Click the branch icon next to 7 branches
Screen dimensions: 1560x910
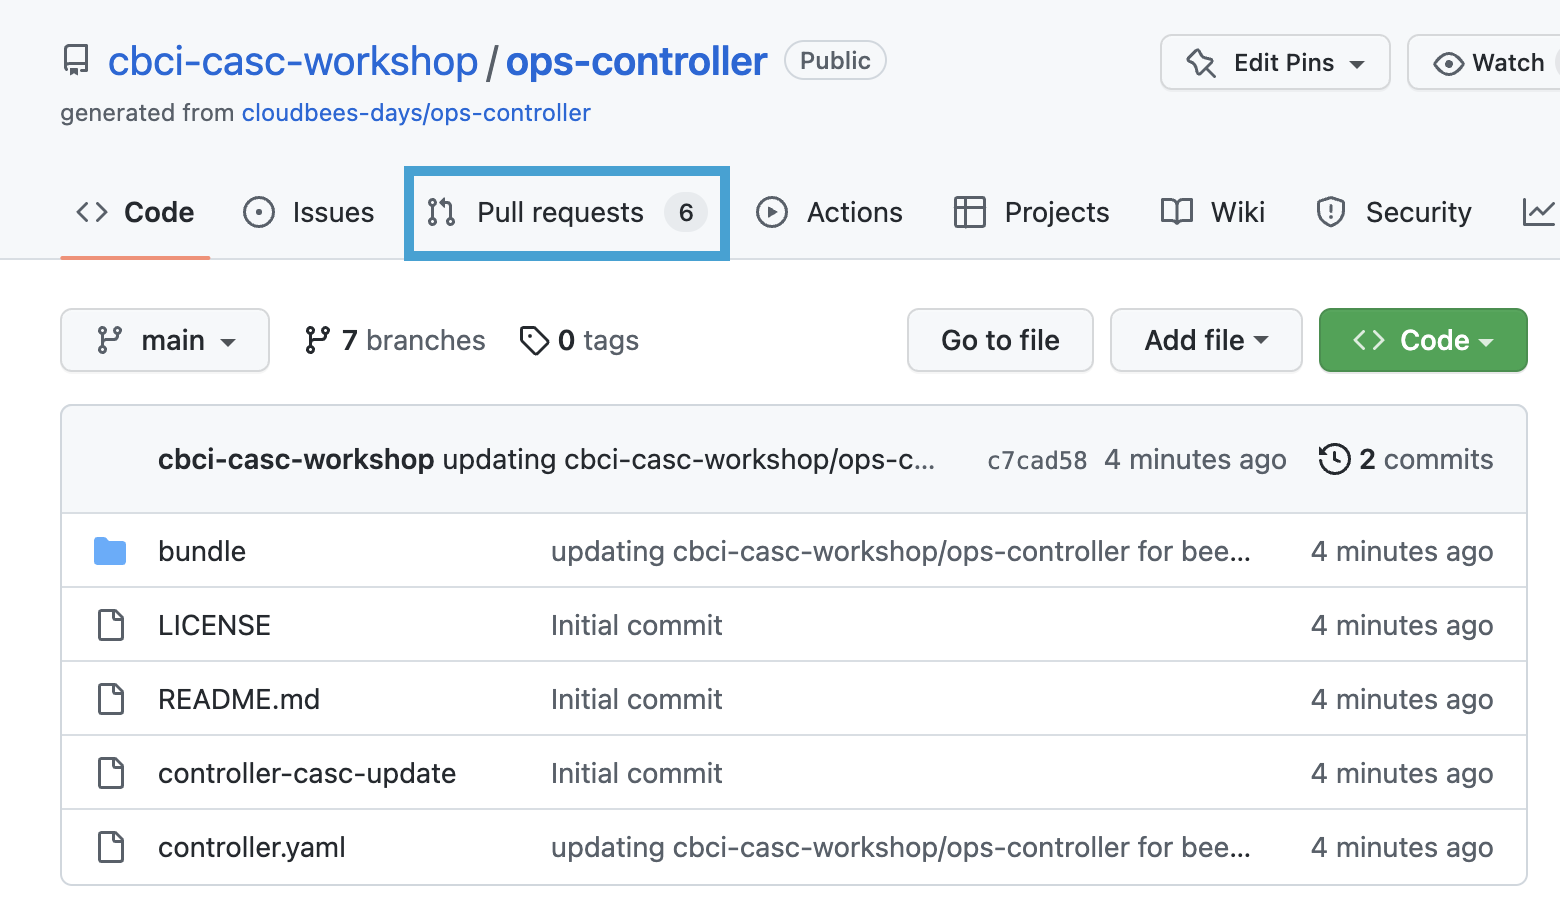click(x=317, y=340)
